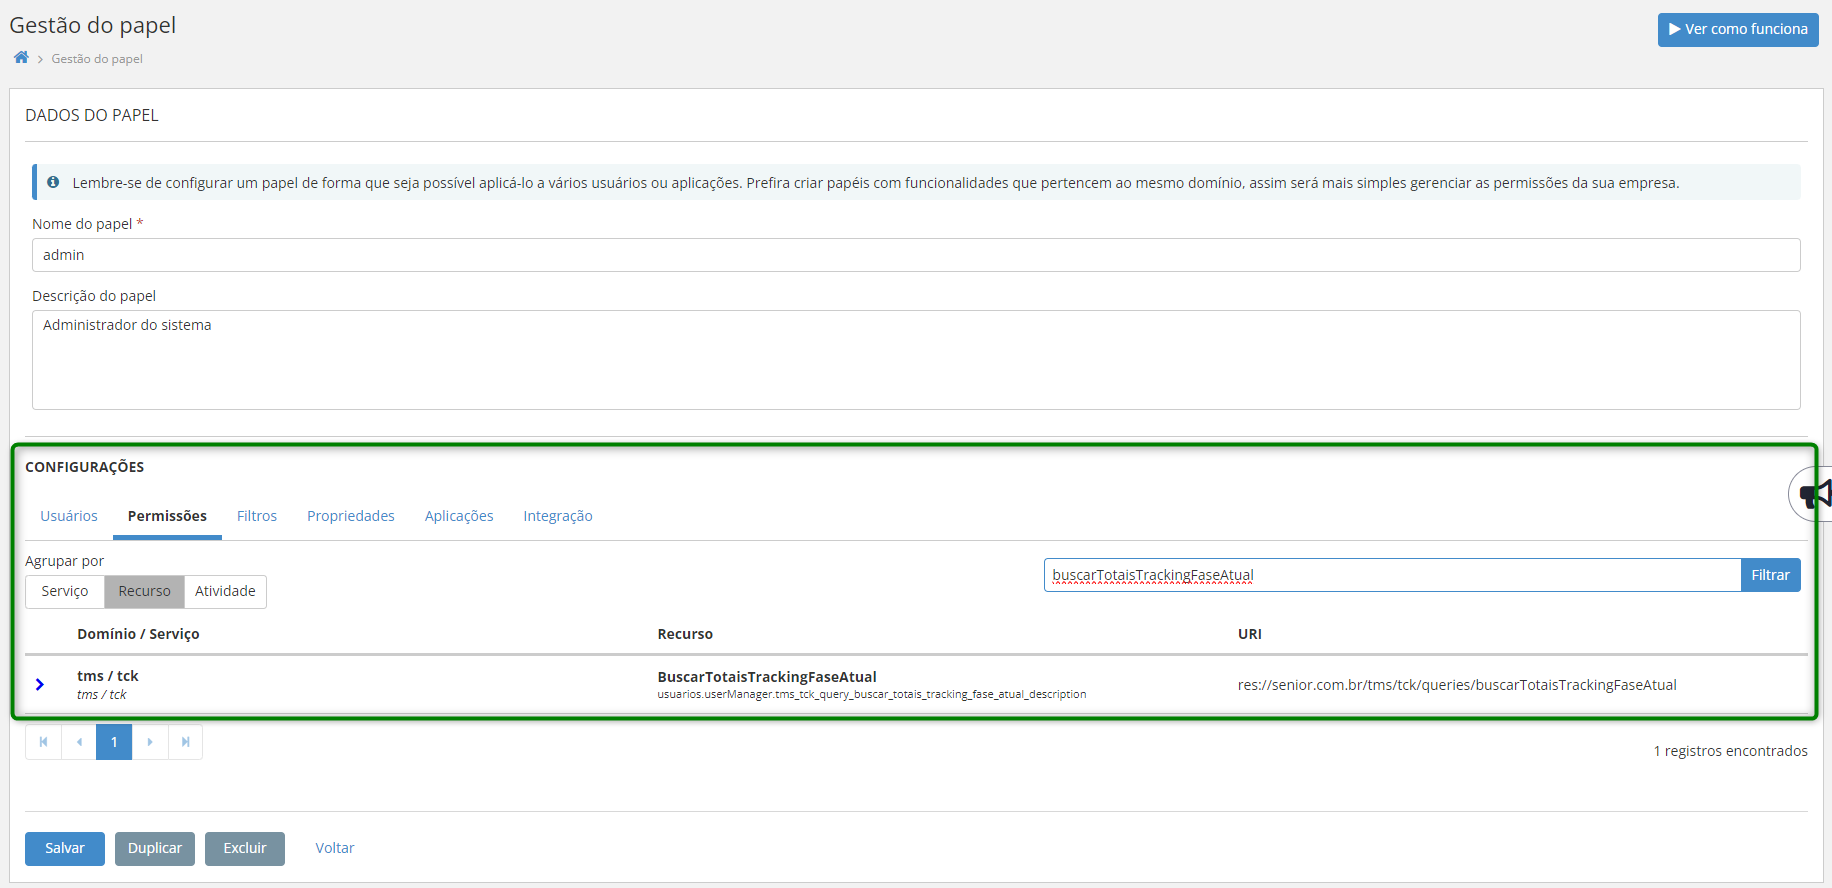The image size is (1832, 888).
Task: Open the Propriedades tab
Action: pos(351,516)
